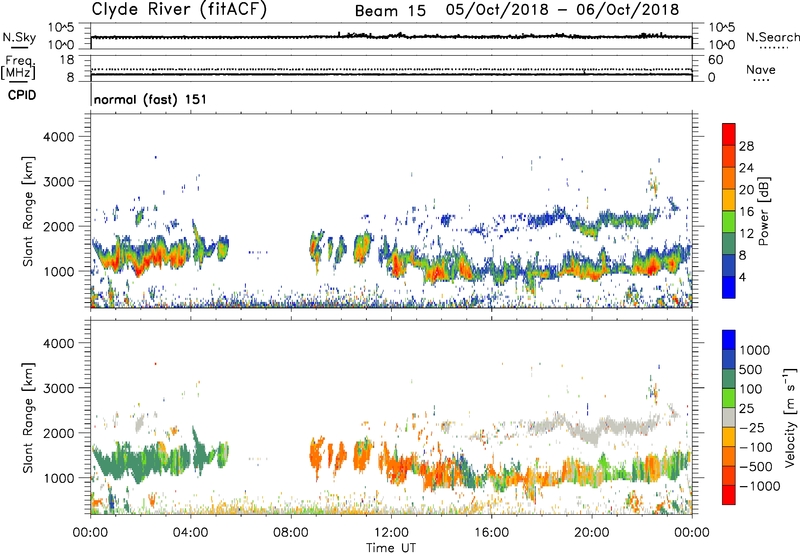Click the '16:00' time tick label
The width and height of the screenshot is (800, 554).
click(x=491, y=533)
